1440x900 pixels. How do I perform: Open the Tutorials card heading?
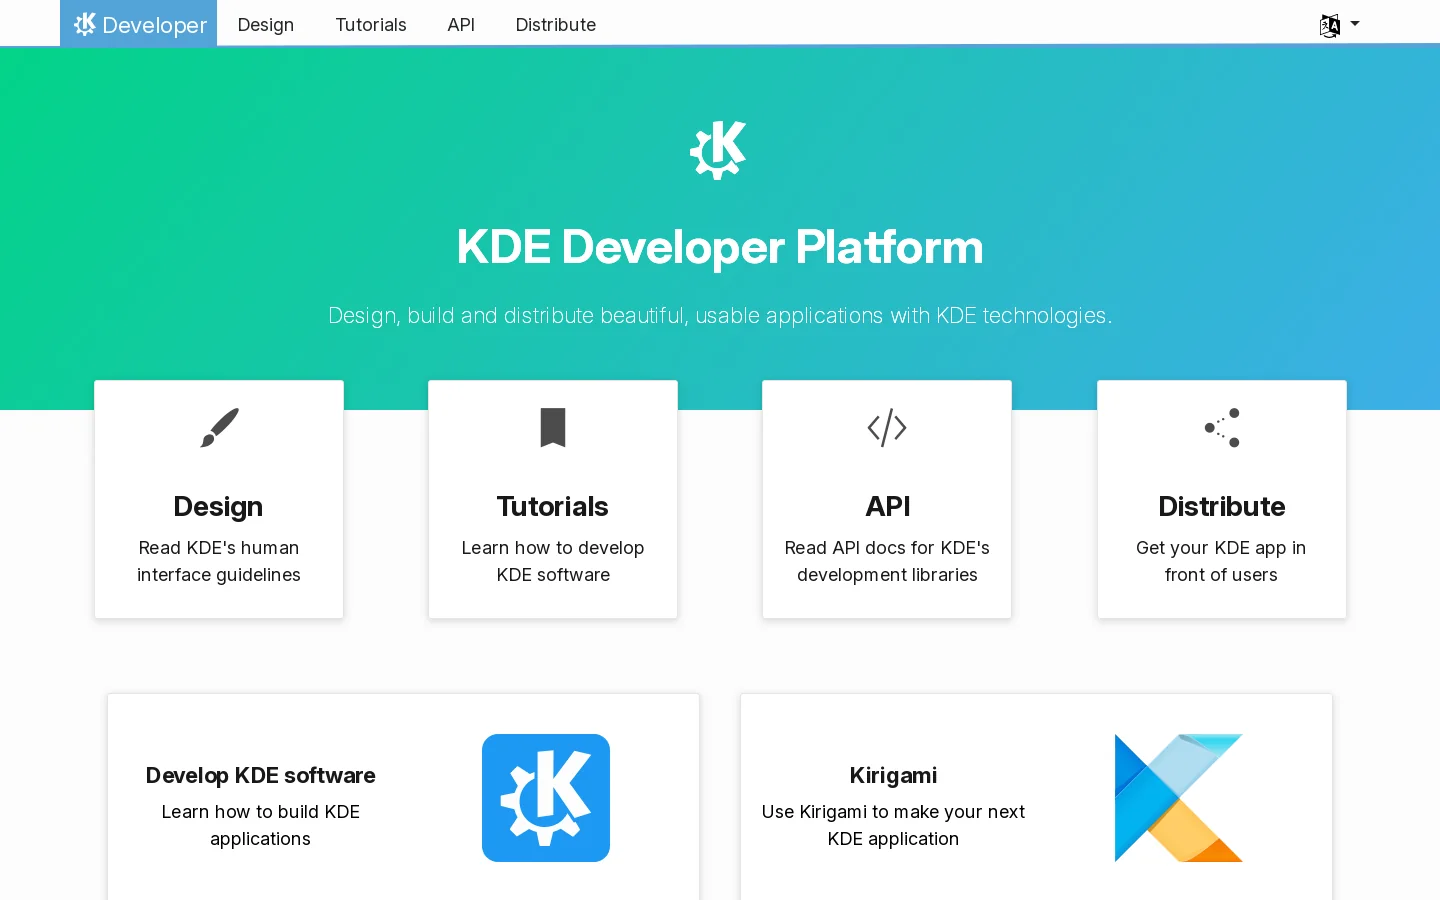pos(553,506)
